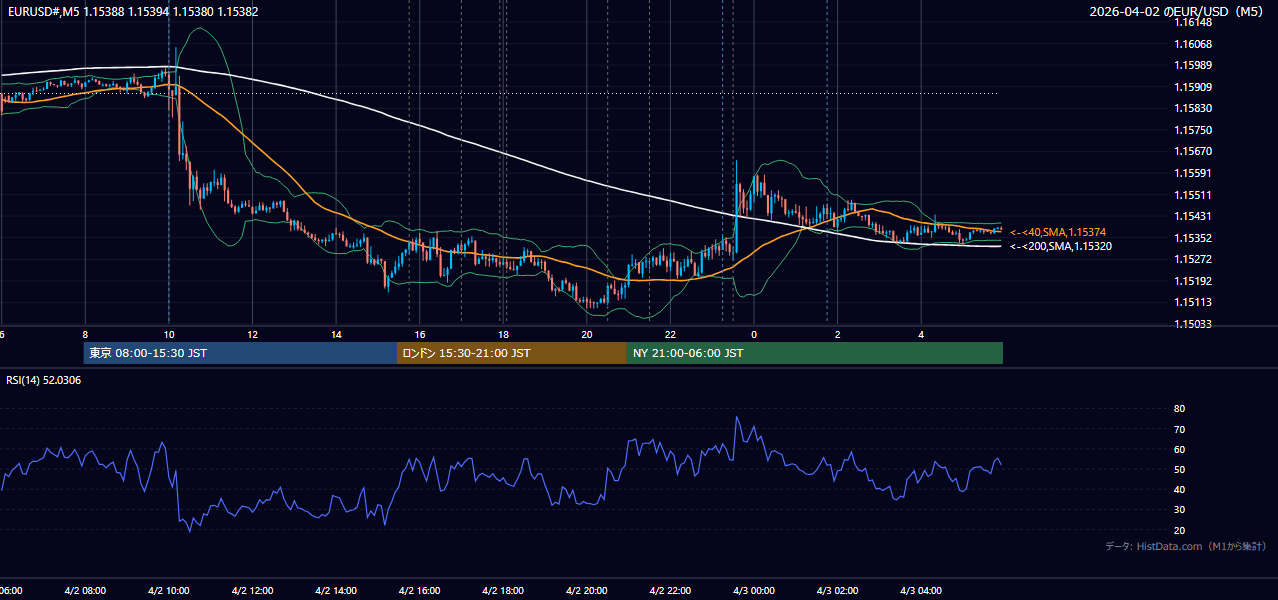Click the RSI scale value 30
This screenshot has width=1278, height=600.
(1179, 510)
